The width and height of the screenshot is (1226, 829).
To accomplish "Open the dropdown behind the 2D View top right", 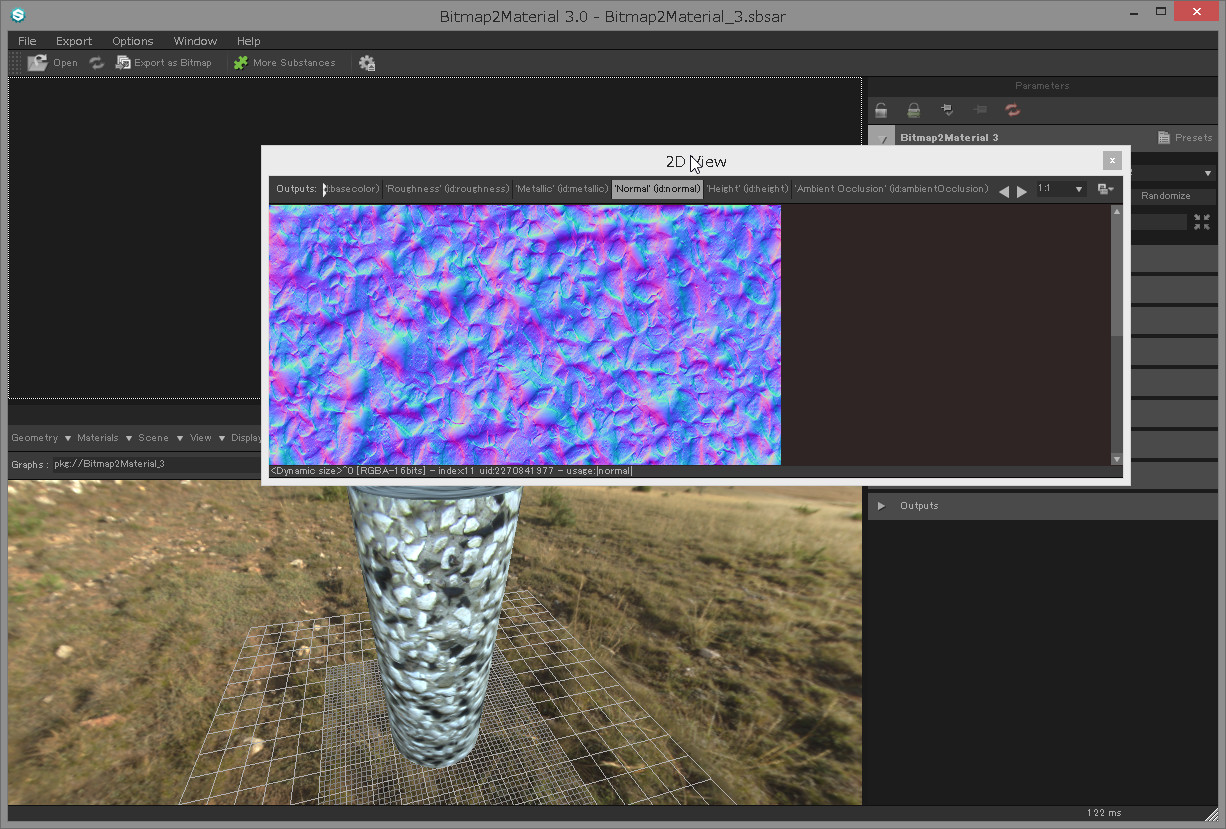I will (1208, 174).
